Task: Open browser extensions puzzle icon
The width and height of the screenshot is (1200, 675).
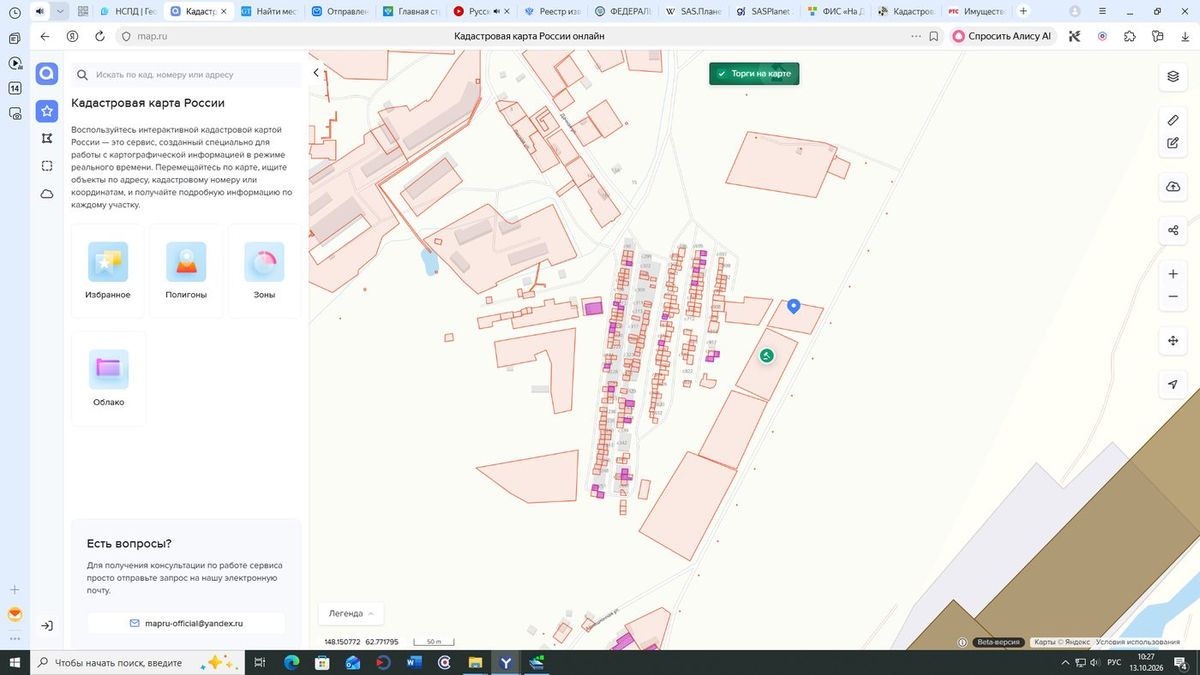Action: 1129,36
